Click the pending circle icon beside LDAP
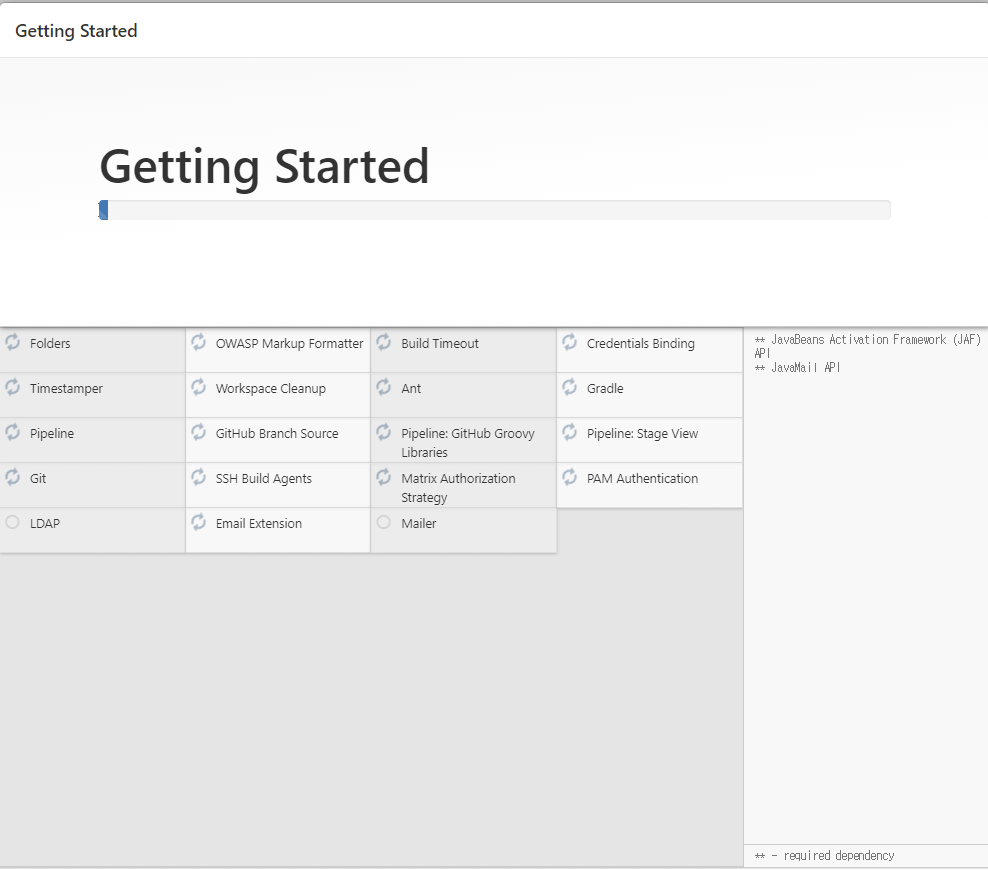The width and height of the screenshot is (988, 870). click(13, 522)
